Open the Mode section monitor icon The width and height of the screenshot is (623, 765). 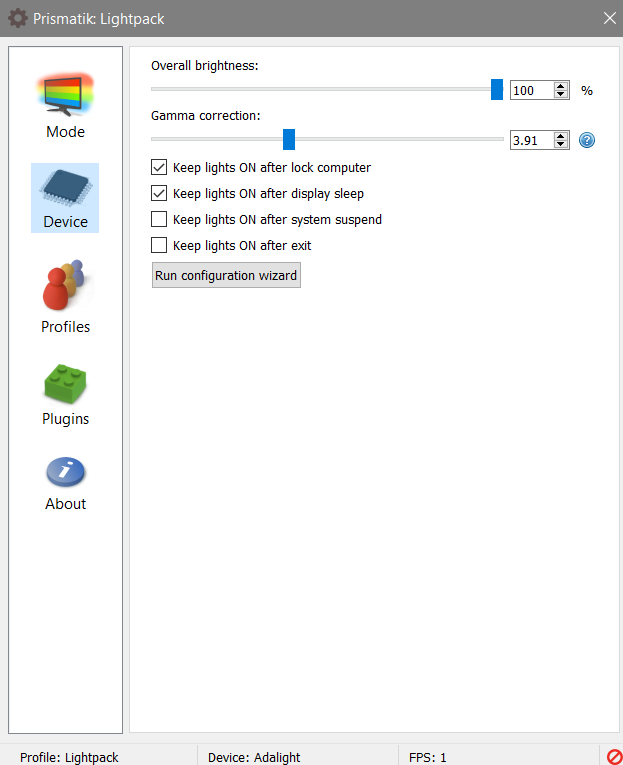[65, 95]
